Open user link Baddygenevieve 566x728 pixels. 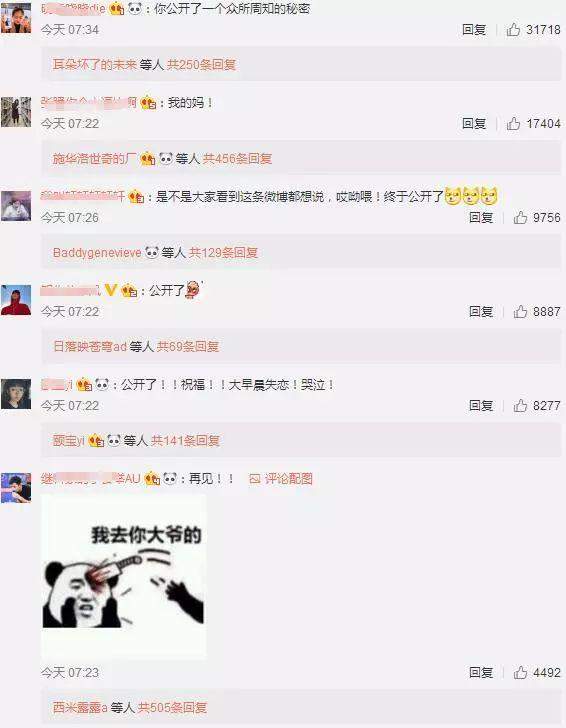(x=97, y=253)
